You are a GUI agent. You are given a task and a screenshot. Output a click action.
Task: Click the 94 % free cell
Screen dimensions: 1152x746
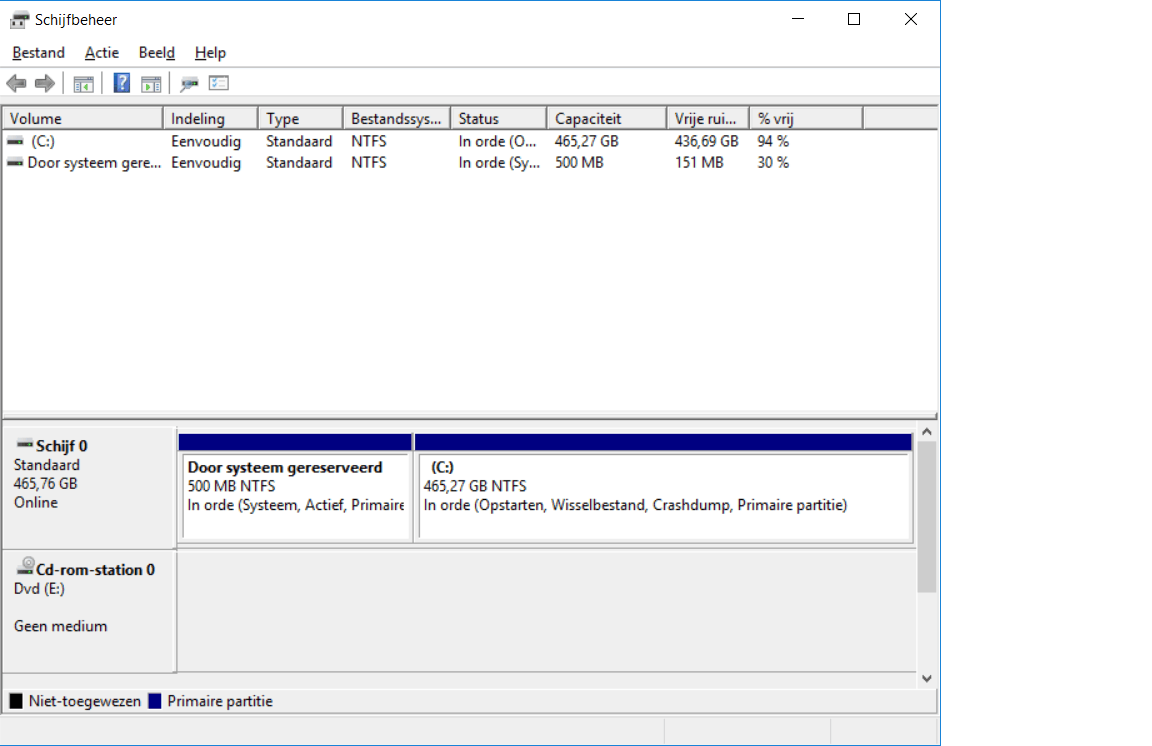[773, 141]
